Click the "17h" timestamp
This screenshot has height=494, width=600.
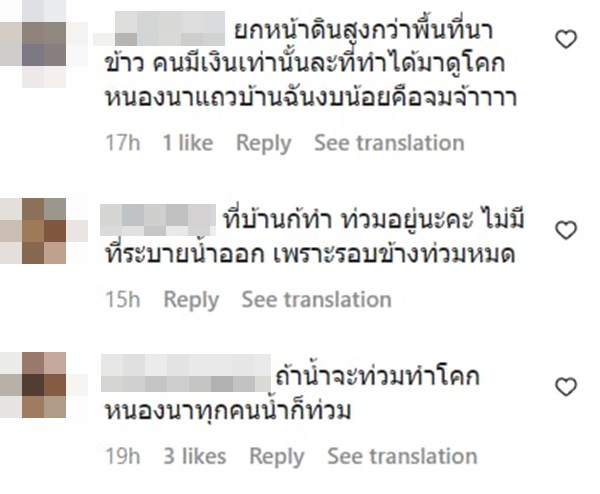[124, 143]
